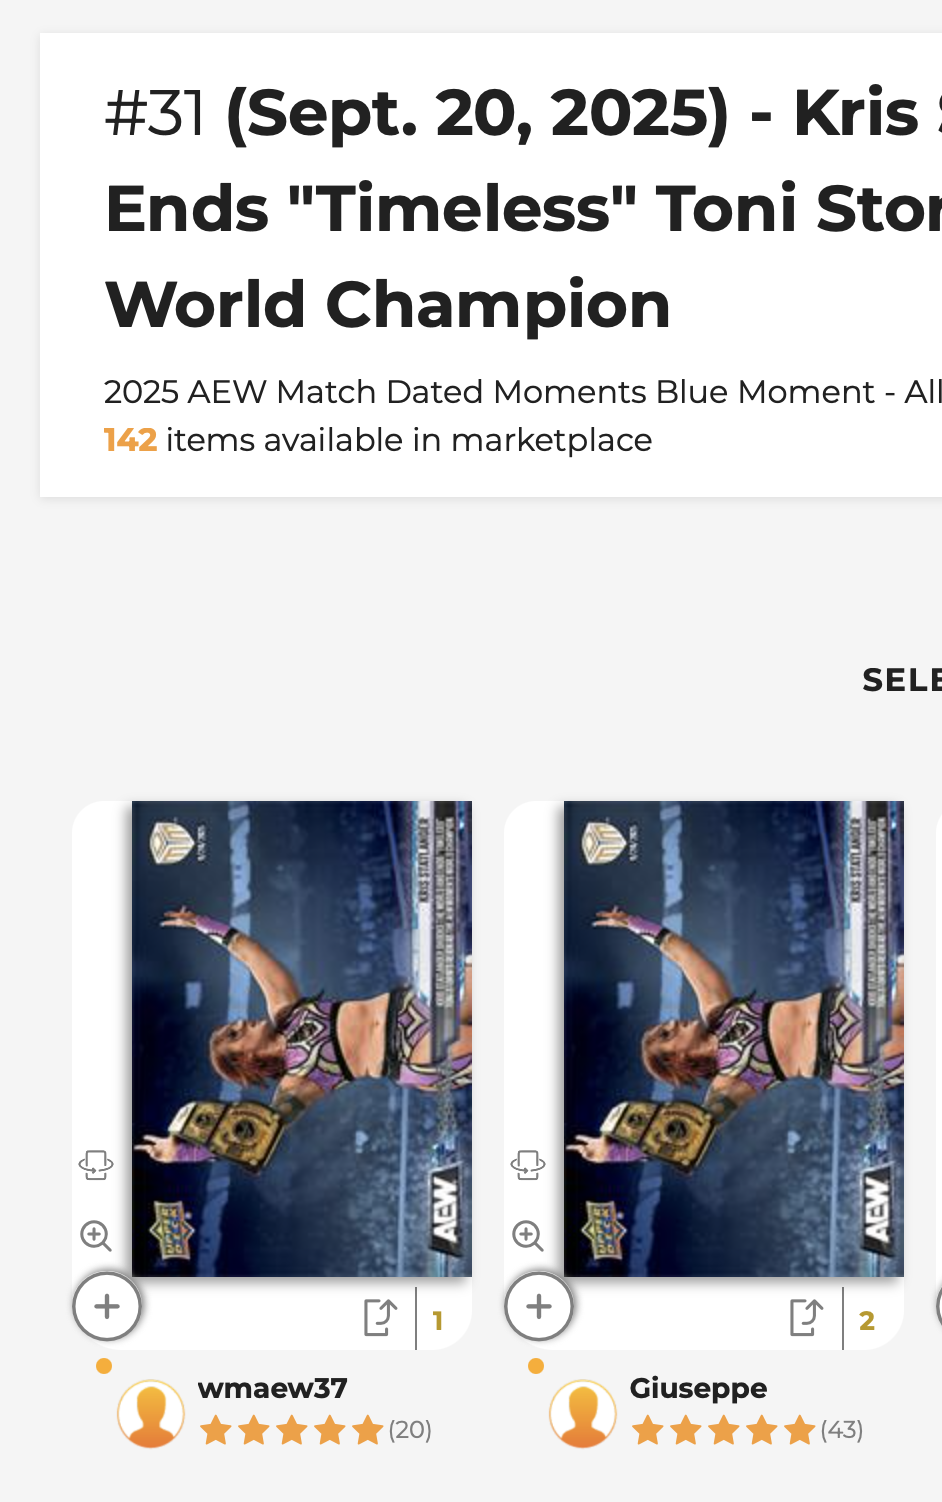Click the count number 1 on wmaew37's card
This screenshot has height=1502, width=942.
(x=438, y=1321)
